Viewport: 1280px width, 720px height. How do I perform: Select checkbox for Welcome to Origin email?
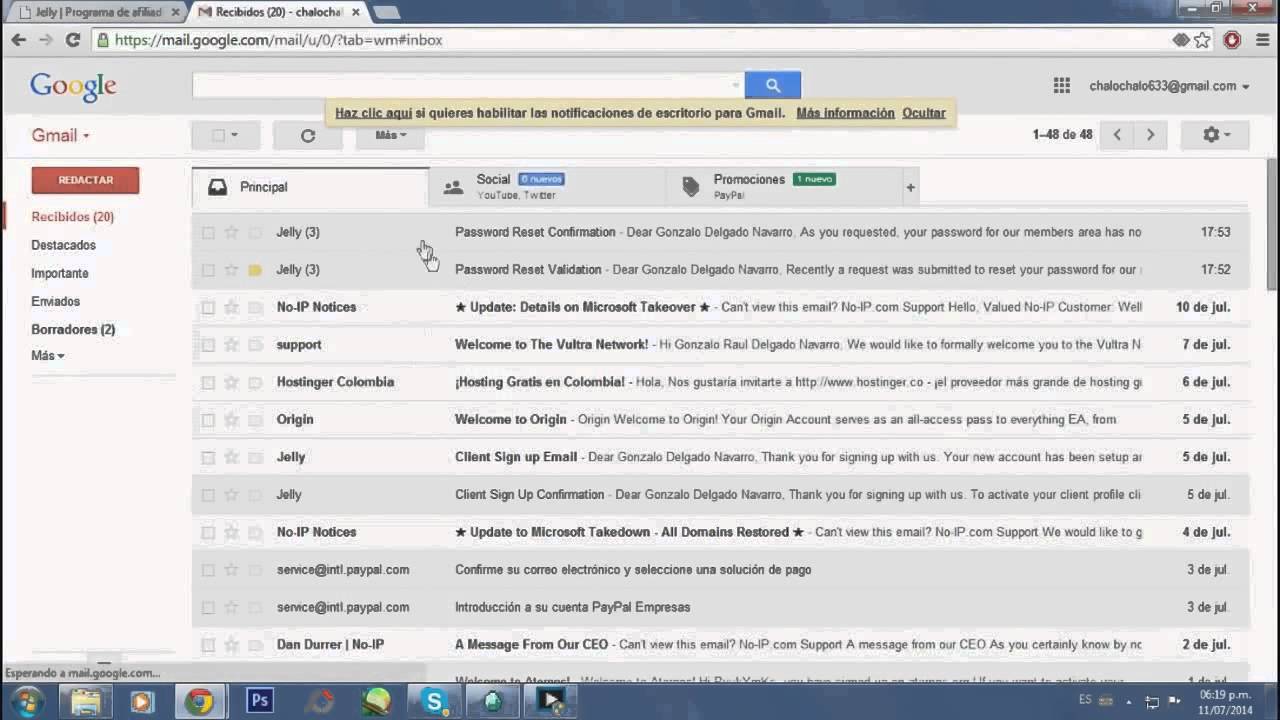pyautogui.click(x=208, y=420)
